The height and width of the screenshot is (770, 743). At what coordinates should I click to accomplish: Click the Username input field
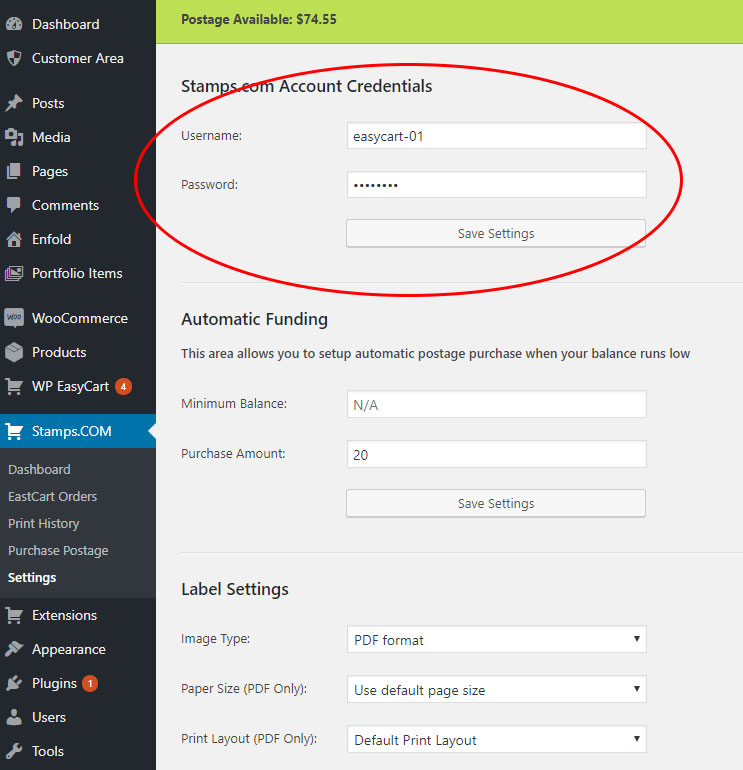coord(496,136)
